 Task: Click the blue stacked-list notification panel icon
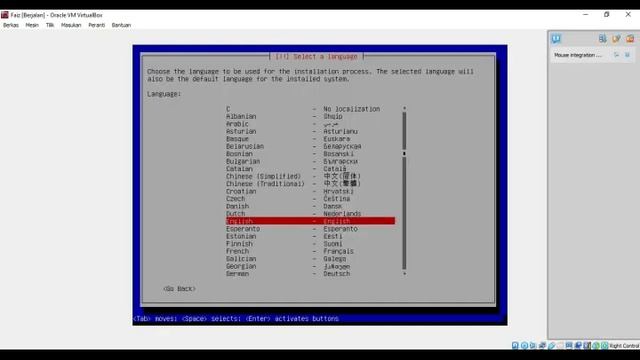pos(602,39)
